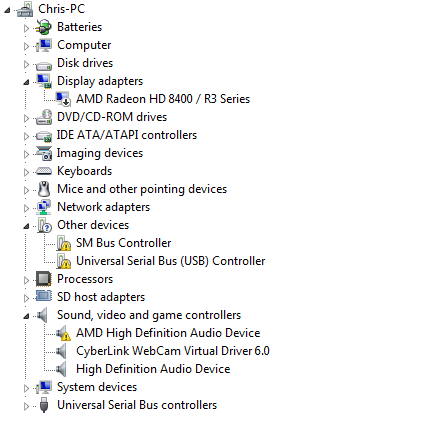Click the SD host adapters icon

pyautogui.click(x=44, y=296)
